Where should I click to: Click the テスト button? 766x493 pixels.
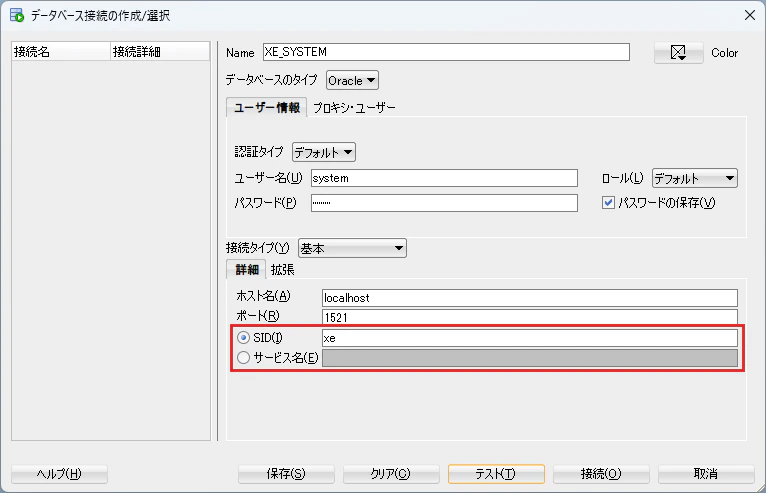496,473
